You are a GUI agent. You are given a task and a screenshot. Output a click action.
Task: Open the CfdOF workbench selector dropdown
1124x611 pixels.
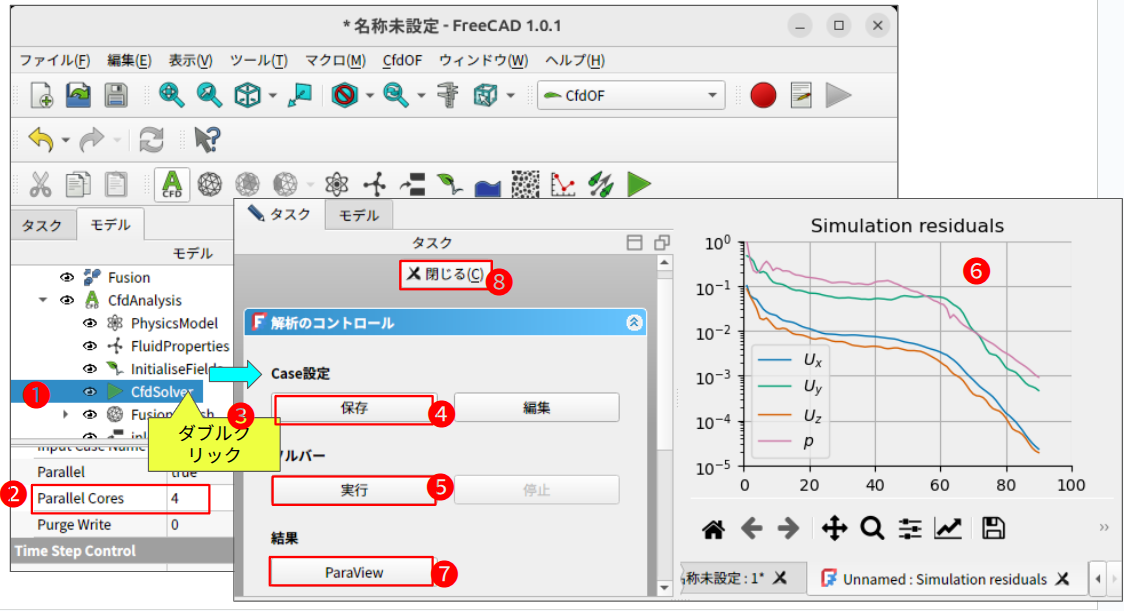[x=631, y=96]
